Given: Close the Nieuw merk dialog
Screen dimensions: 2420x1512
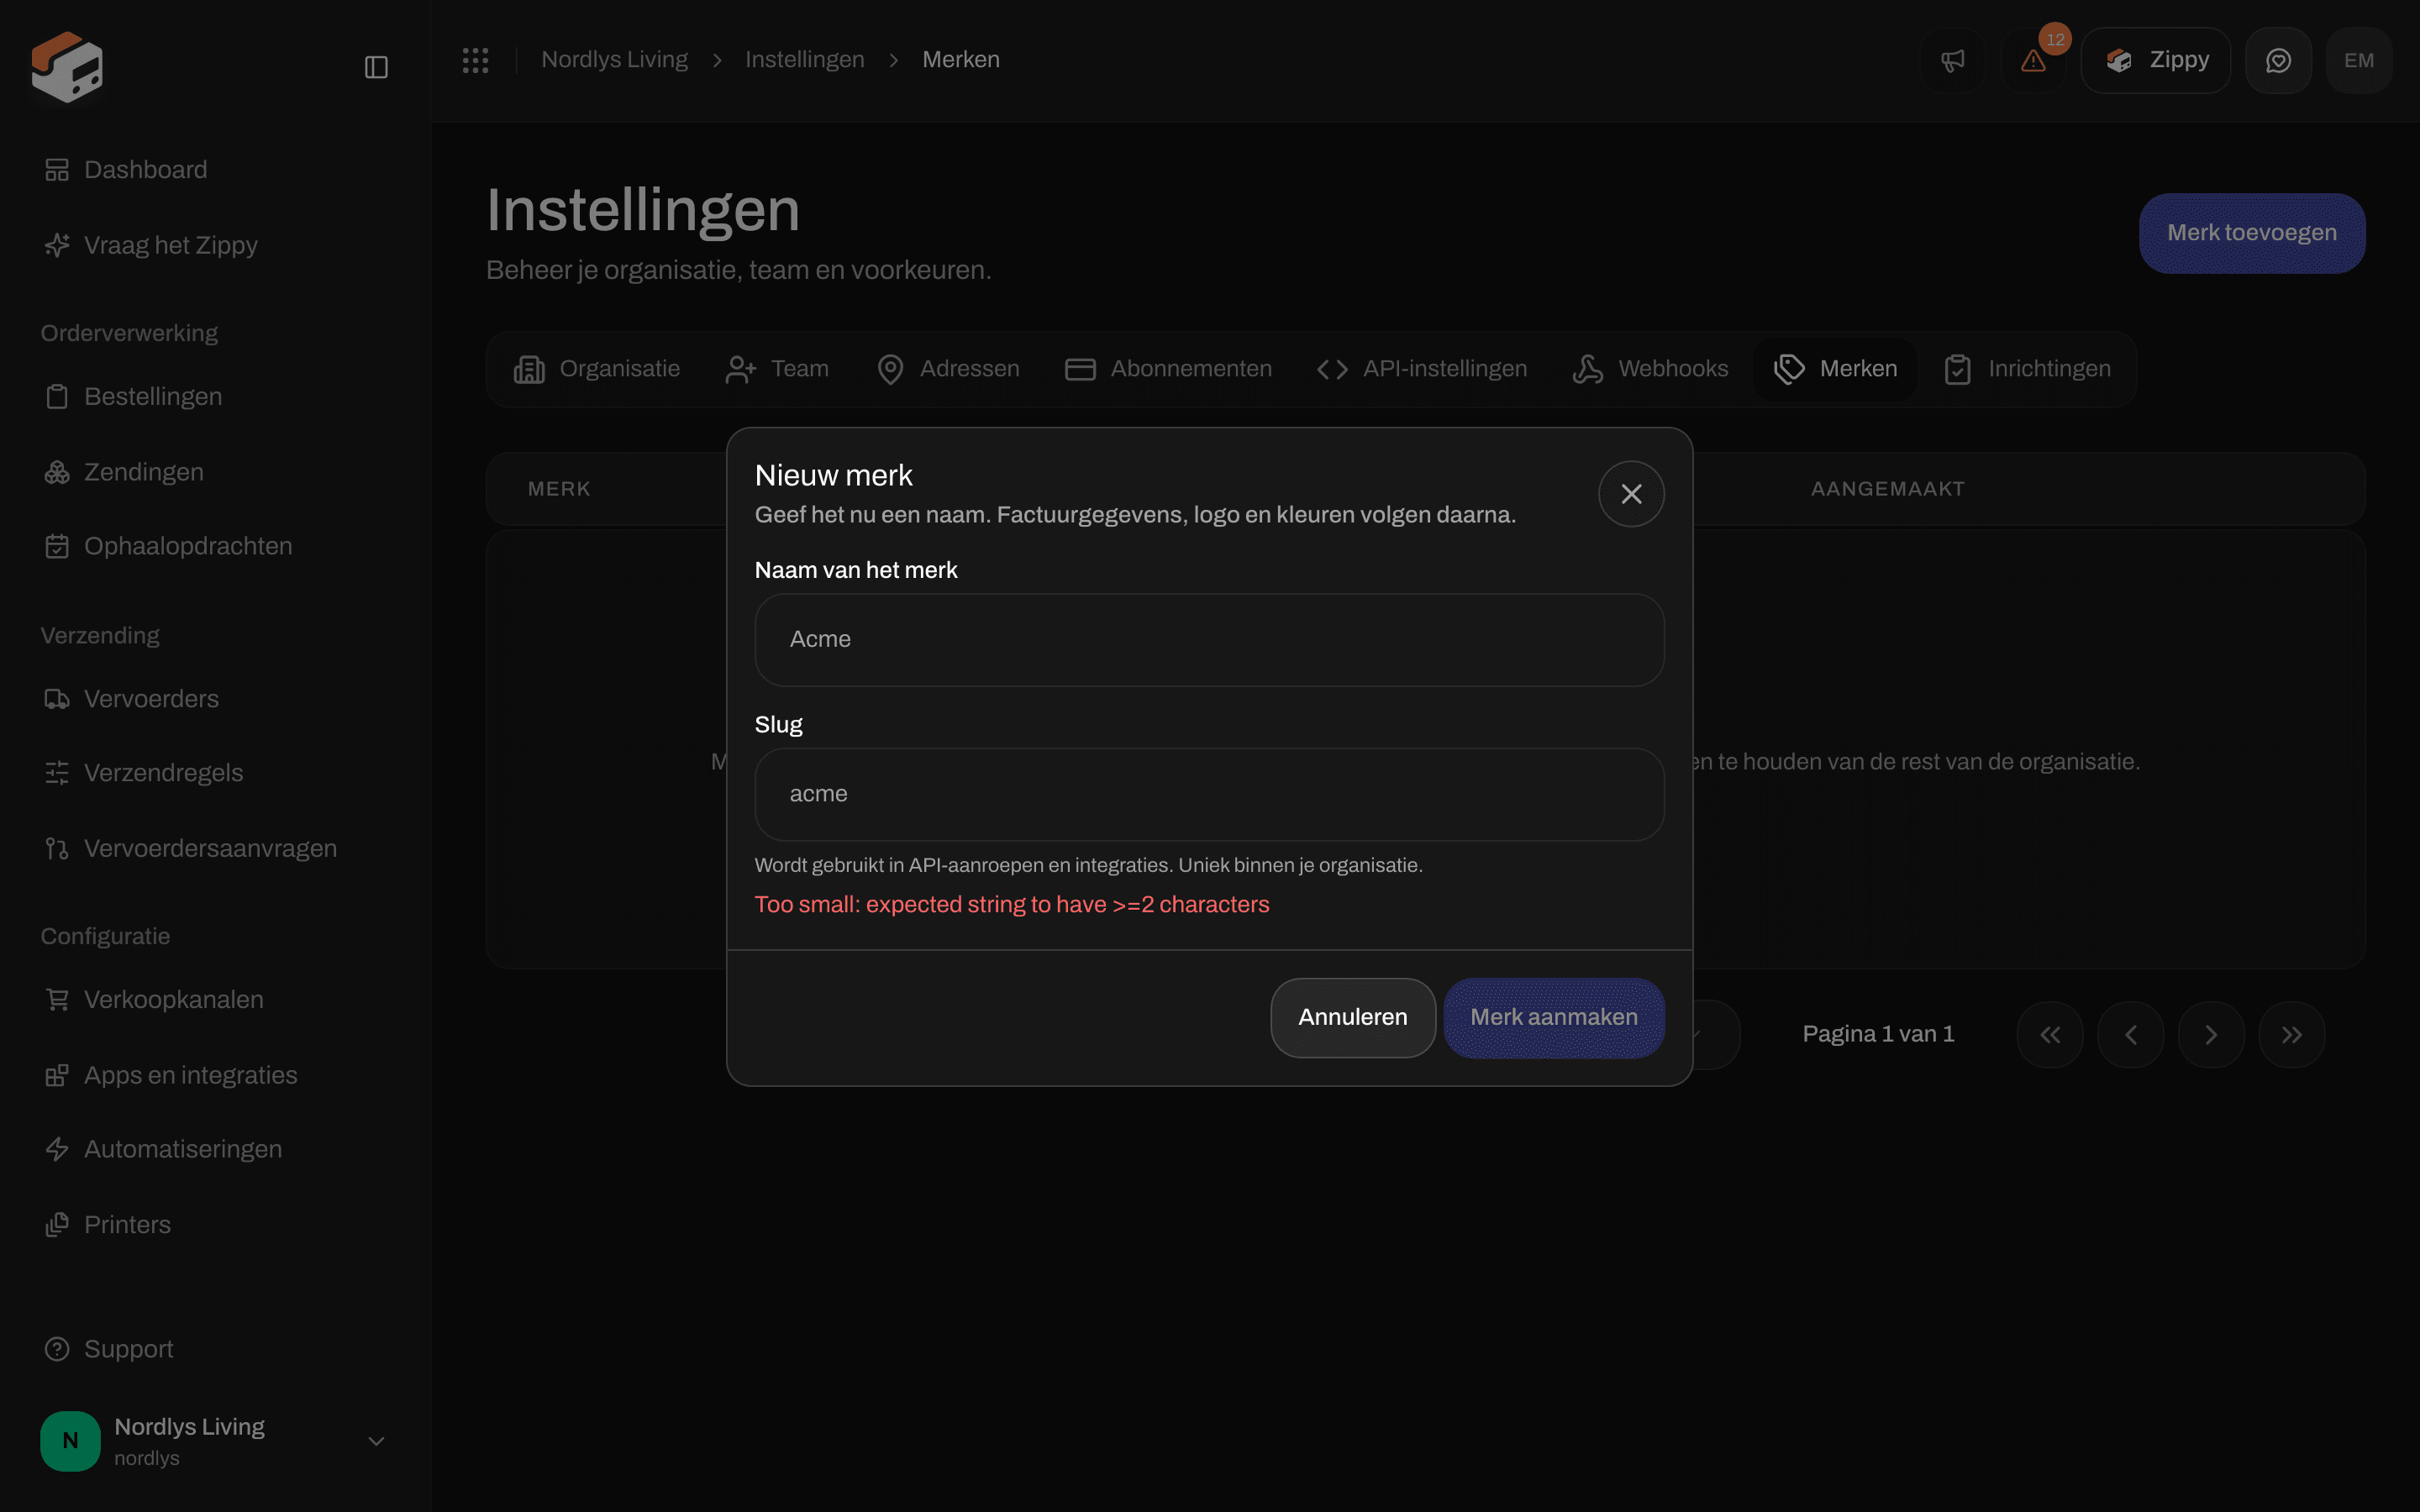Looking at the screenshot, I should [x=1631, y=494].
